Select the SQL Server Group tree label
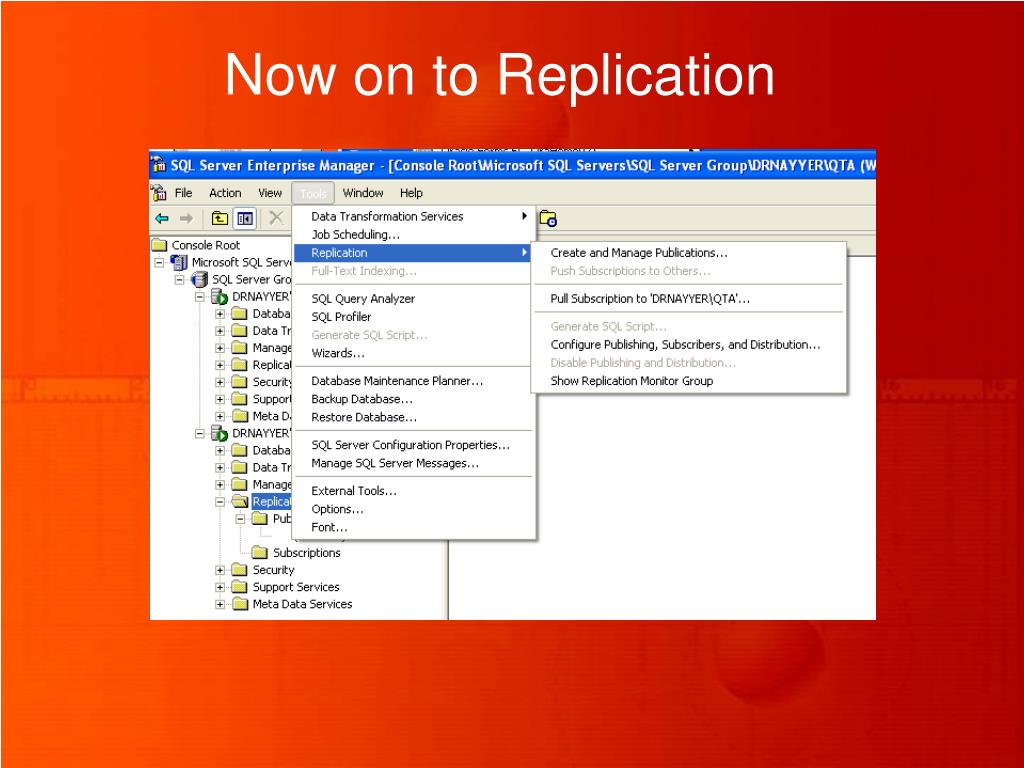 [251, 279]
